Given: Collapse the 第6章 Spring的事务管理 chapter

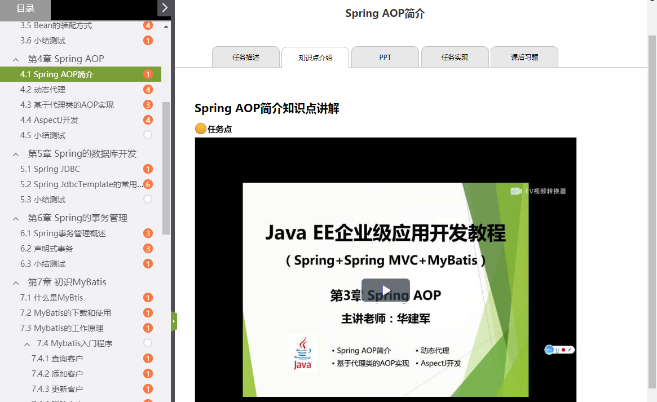Looking at the screenshot, I should 16,218.
